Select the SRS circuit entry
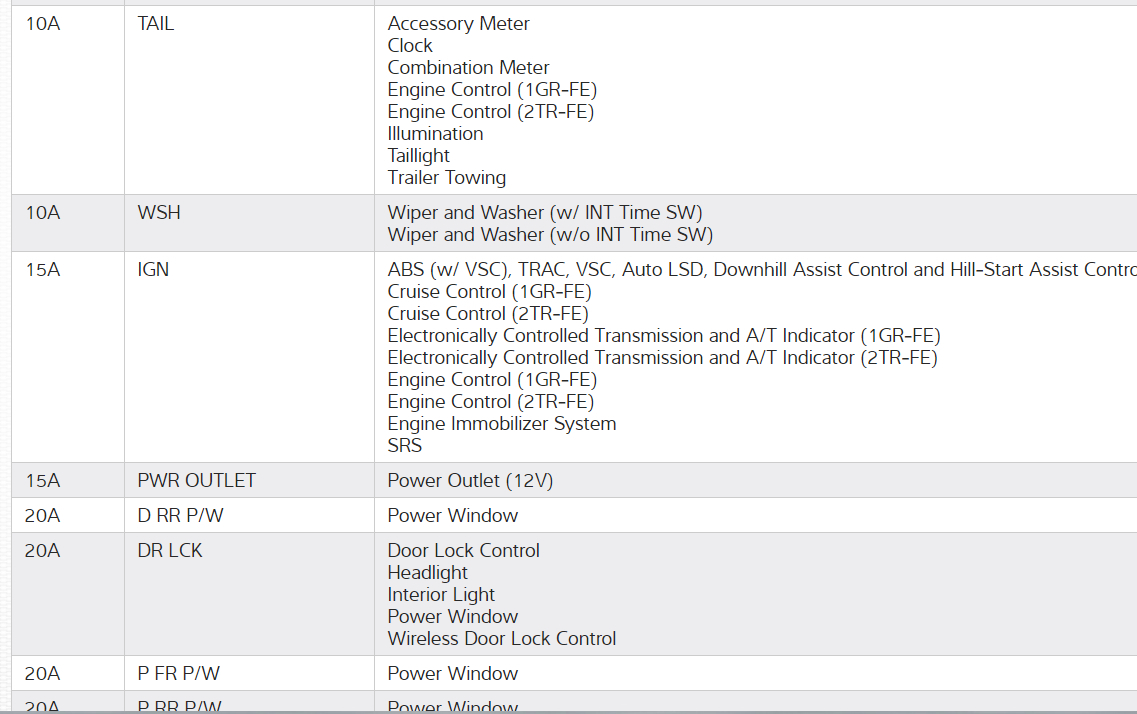 tap(405, 446)
